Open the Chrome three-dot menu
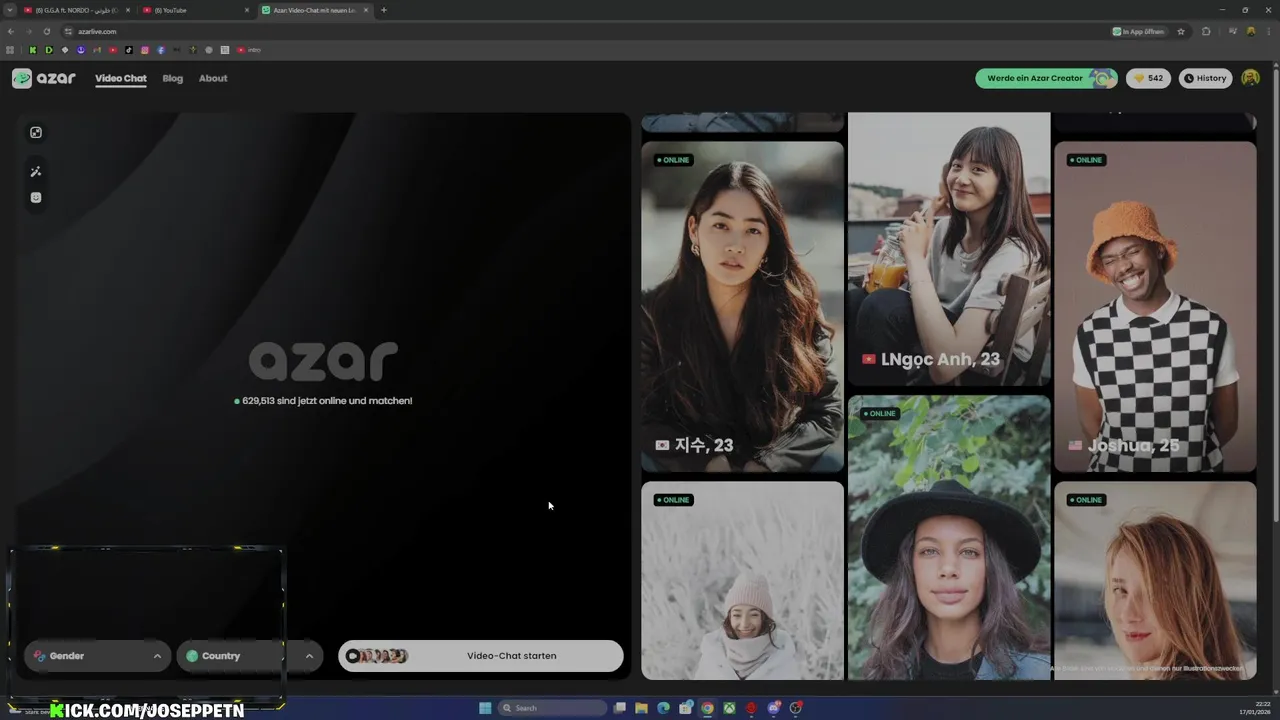 (x=1270, y=31)
